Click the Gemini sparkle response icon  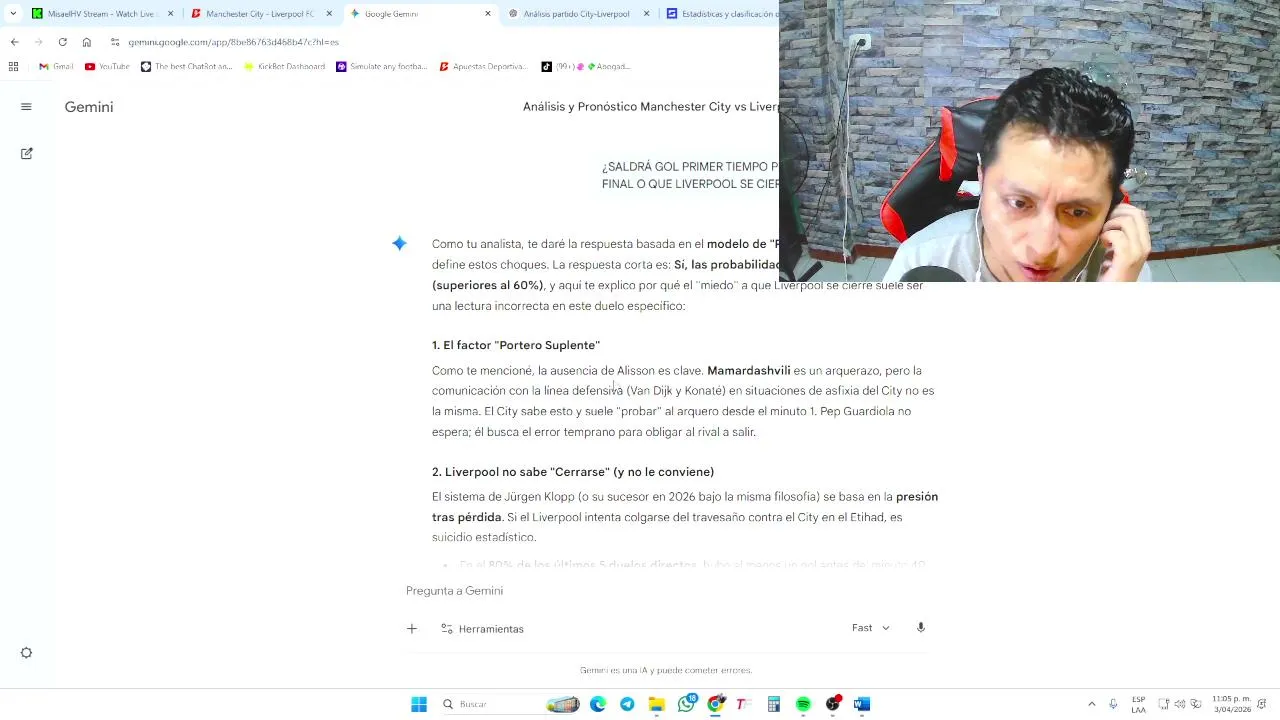click(x=399, y=243)
